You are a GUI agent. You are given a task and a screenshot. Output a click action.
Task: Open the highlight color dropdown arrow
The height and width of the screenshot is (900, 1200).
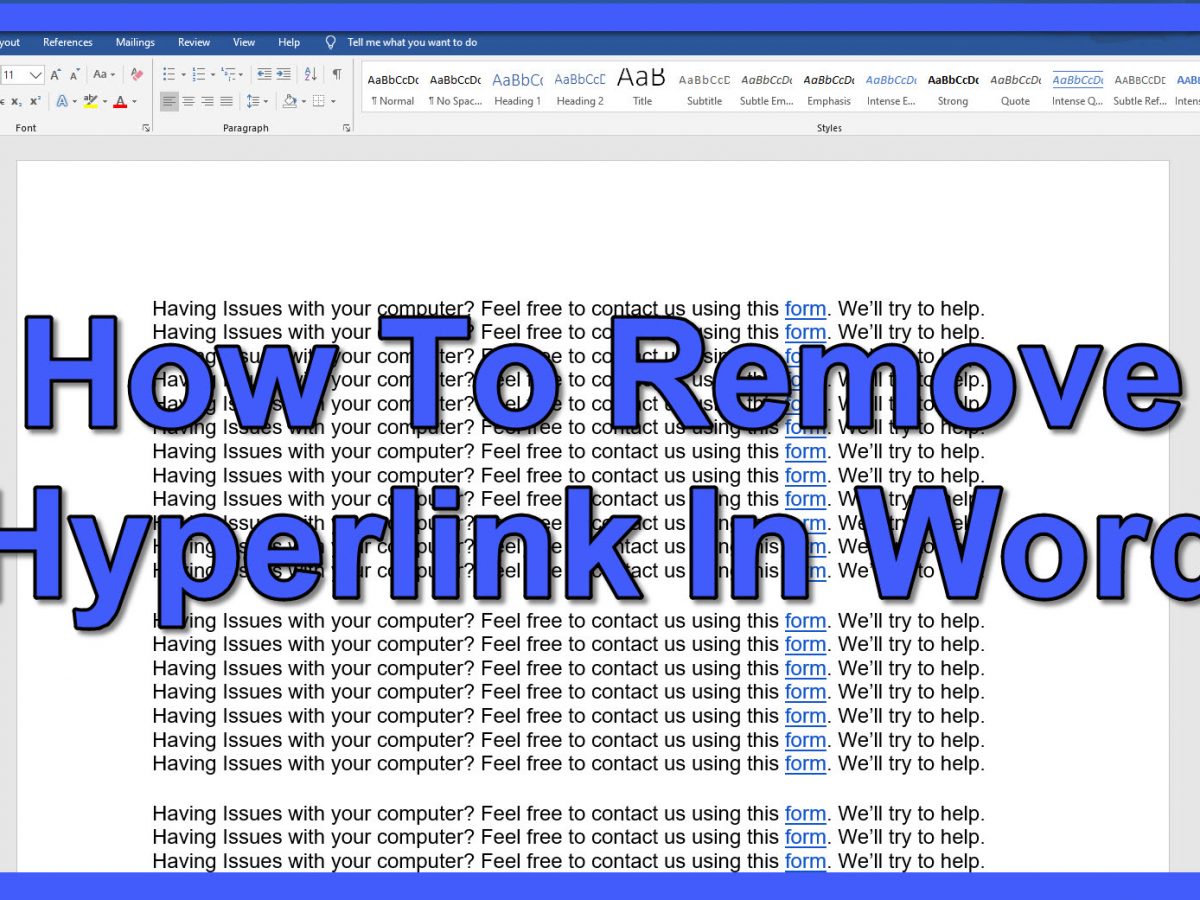[105, 101]
